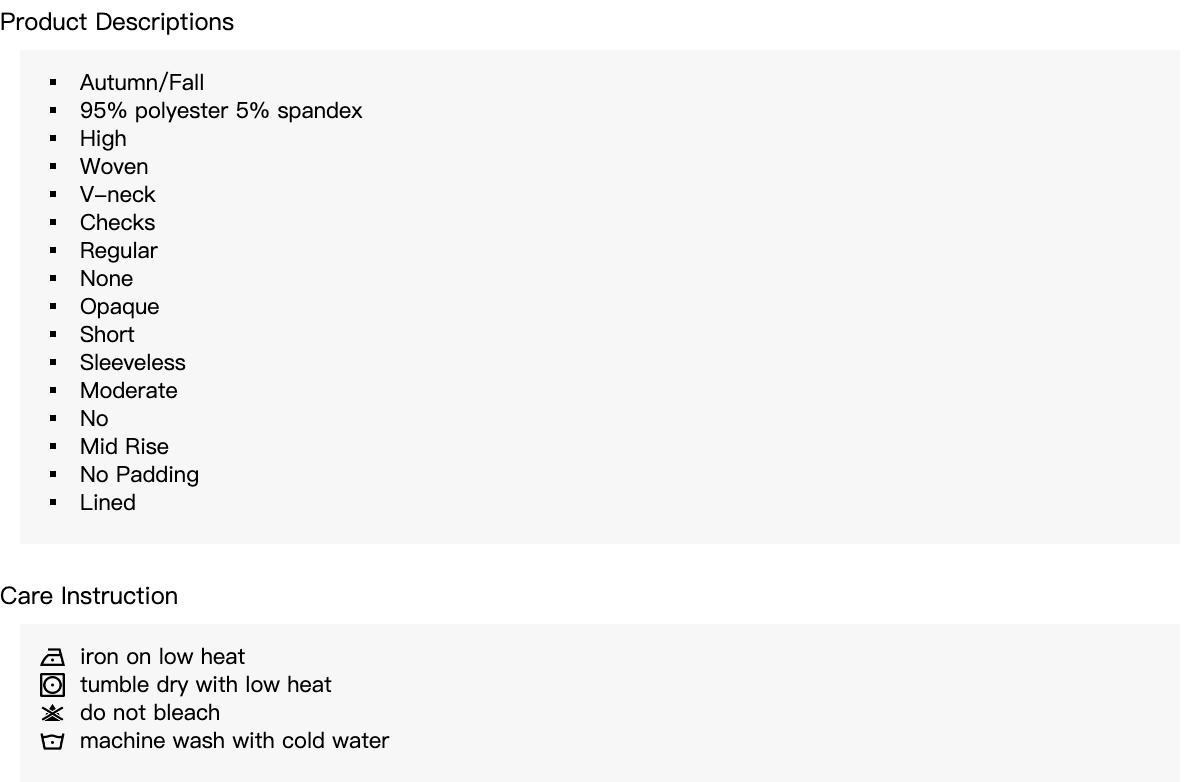The height and width of the screenshot is (782, 1200).
Task: Click the Checks list item
Action: pyautogui.click(x=118, y=223)
